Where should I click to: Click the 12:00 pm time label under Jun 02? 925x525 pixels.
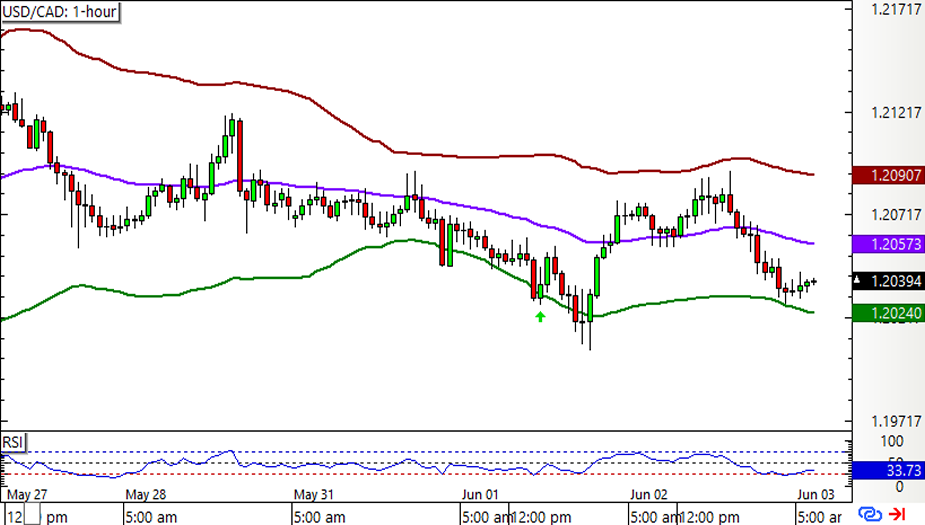click(x=709, y=517)
